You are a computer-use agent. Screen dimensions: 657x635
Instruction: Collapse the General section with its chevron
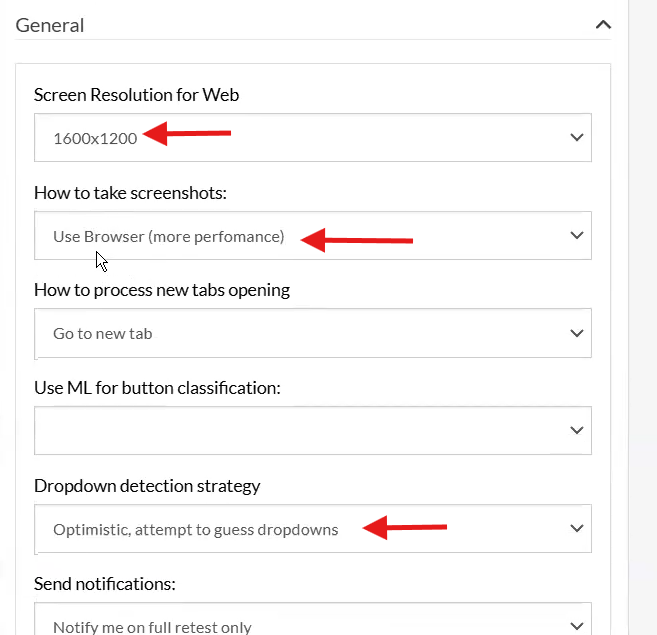coord(603,25)
